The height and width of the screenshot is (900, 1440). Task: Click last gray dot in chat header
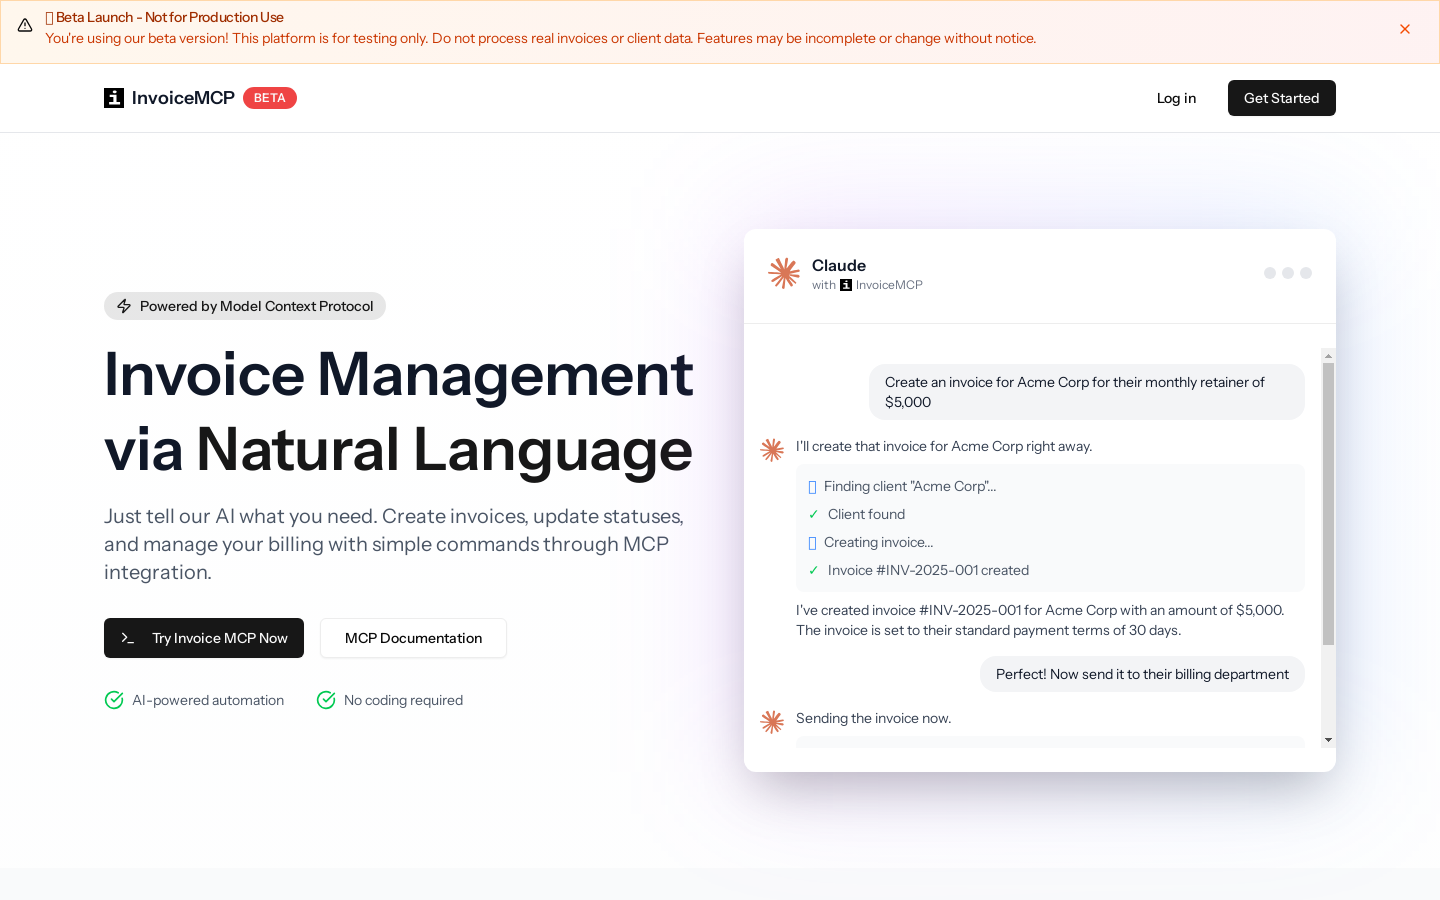click(1306, 273)
